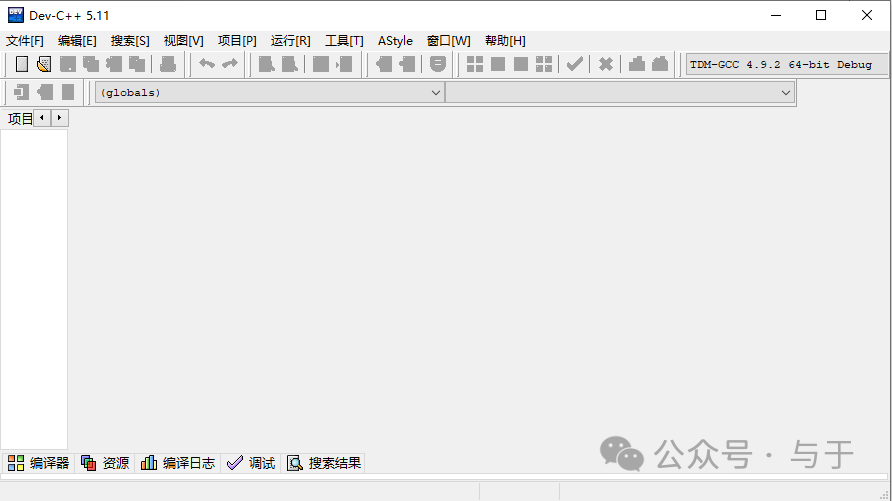Open the 视图[V] menu

click(184, 41)
